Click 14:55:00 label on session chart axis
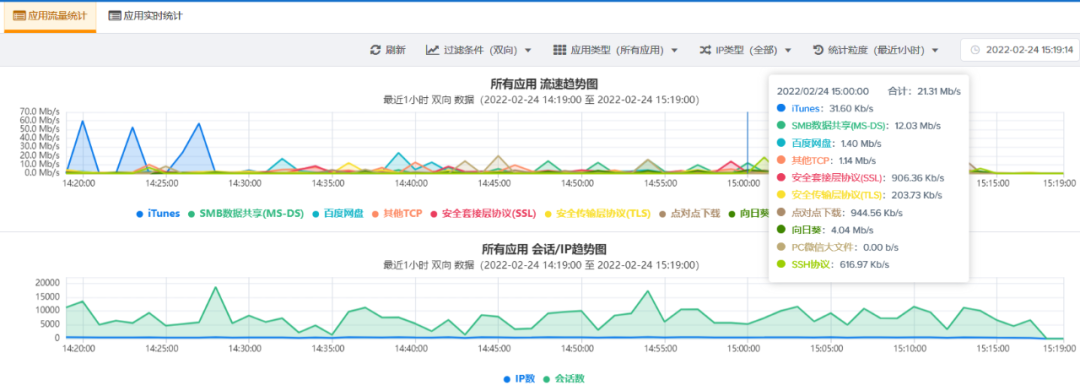Image resolution: width=1080 pixels, height=391 pixels. coord(661,349)
